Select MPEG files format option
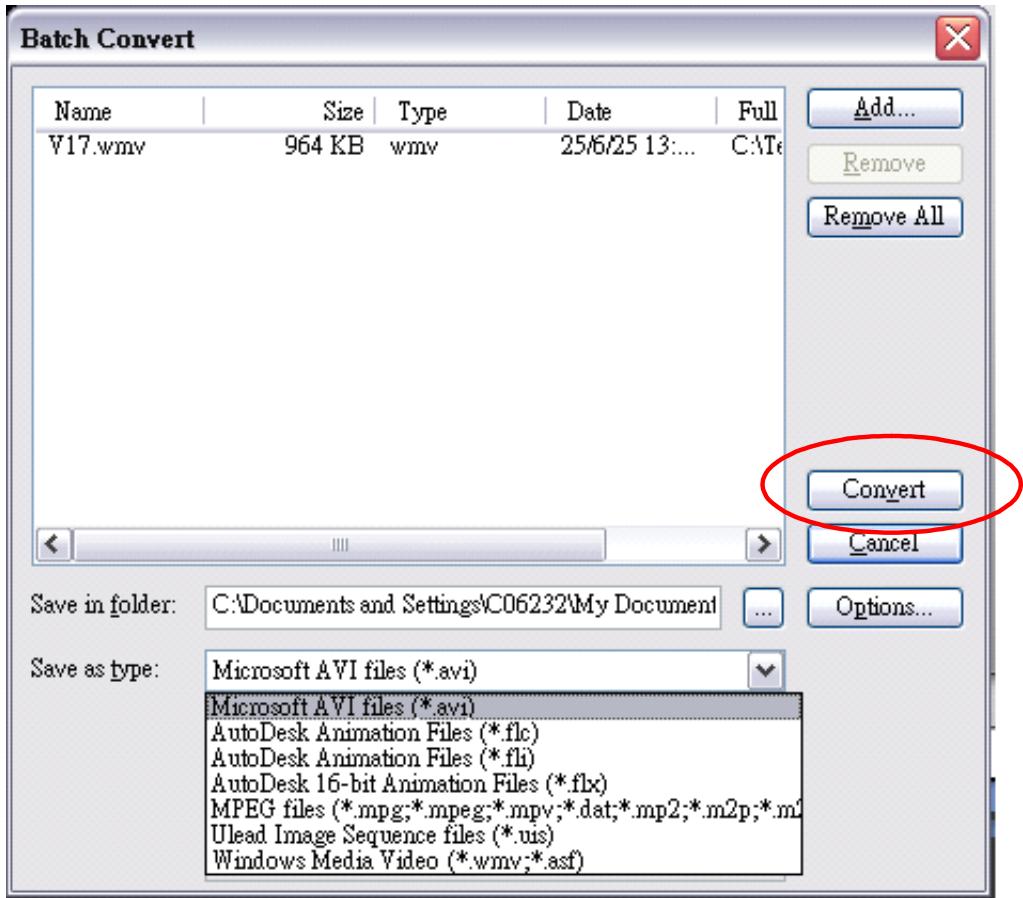1023x898 pixels. pyautogui.click(x=504, y=809)
